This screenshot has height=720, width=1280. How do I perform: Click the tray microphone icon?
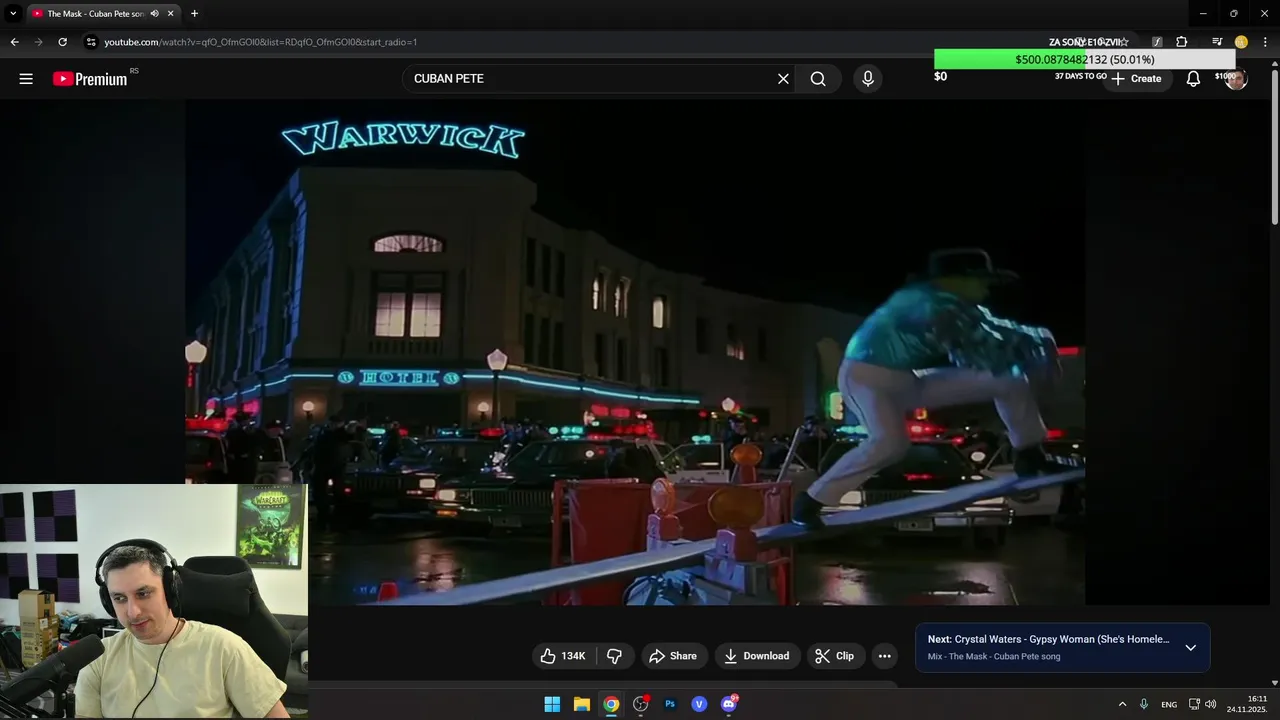(1144, 704)
